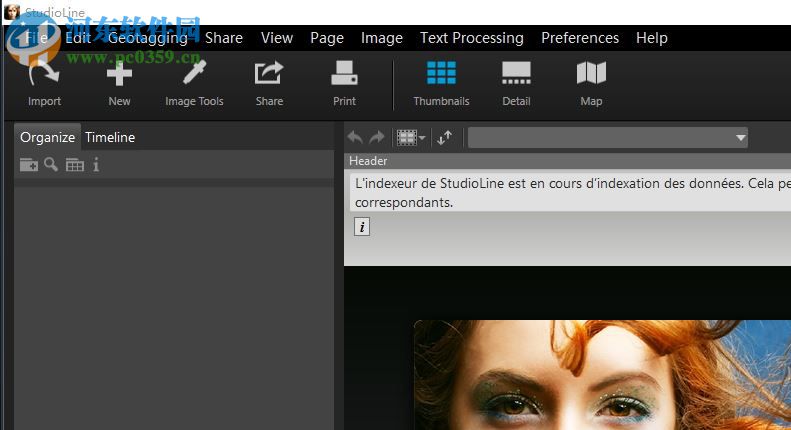Screen dimensions: 791x430
Task: Open the Share menu in the menu bar
Action: click(x=224, y=38)
